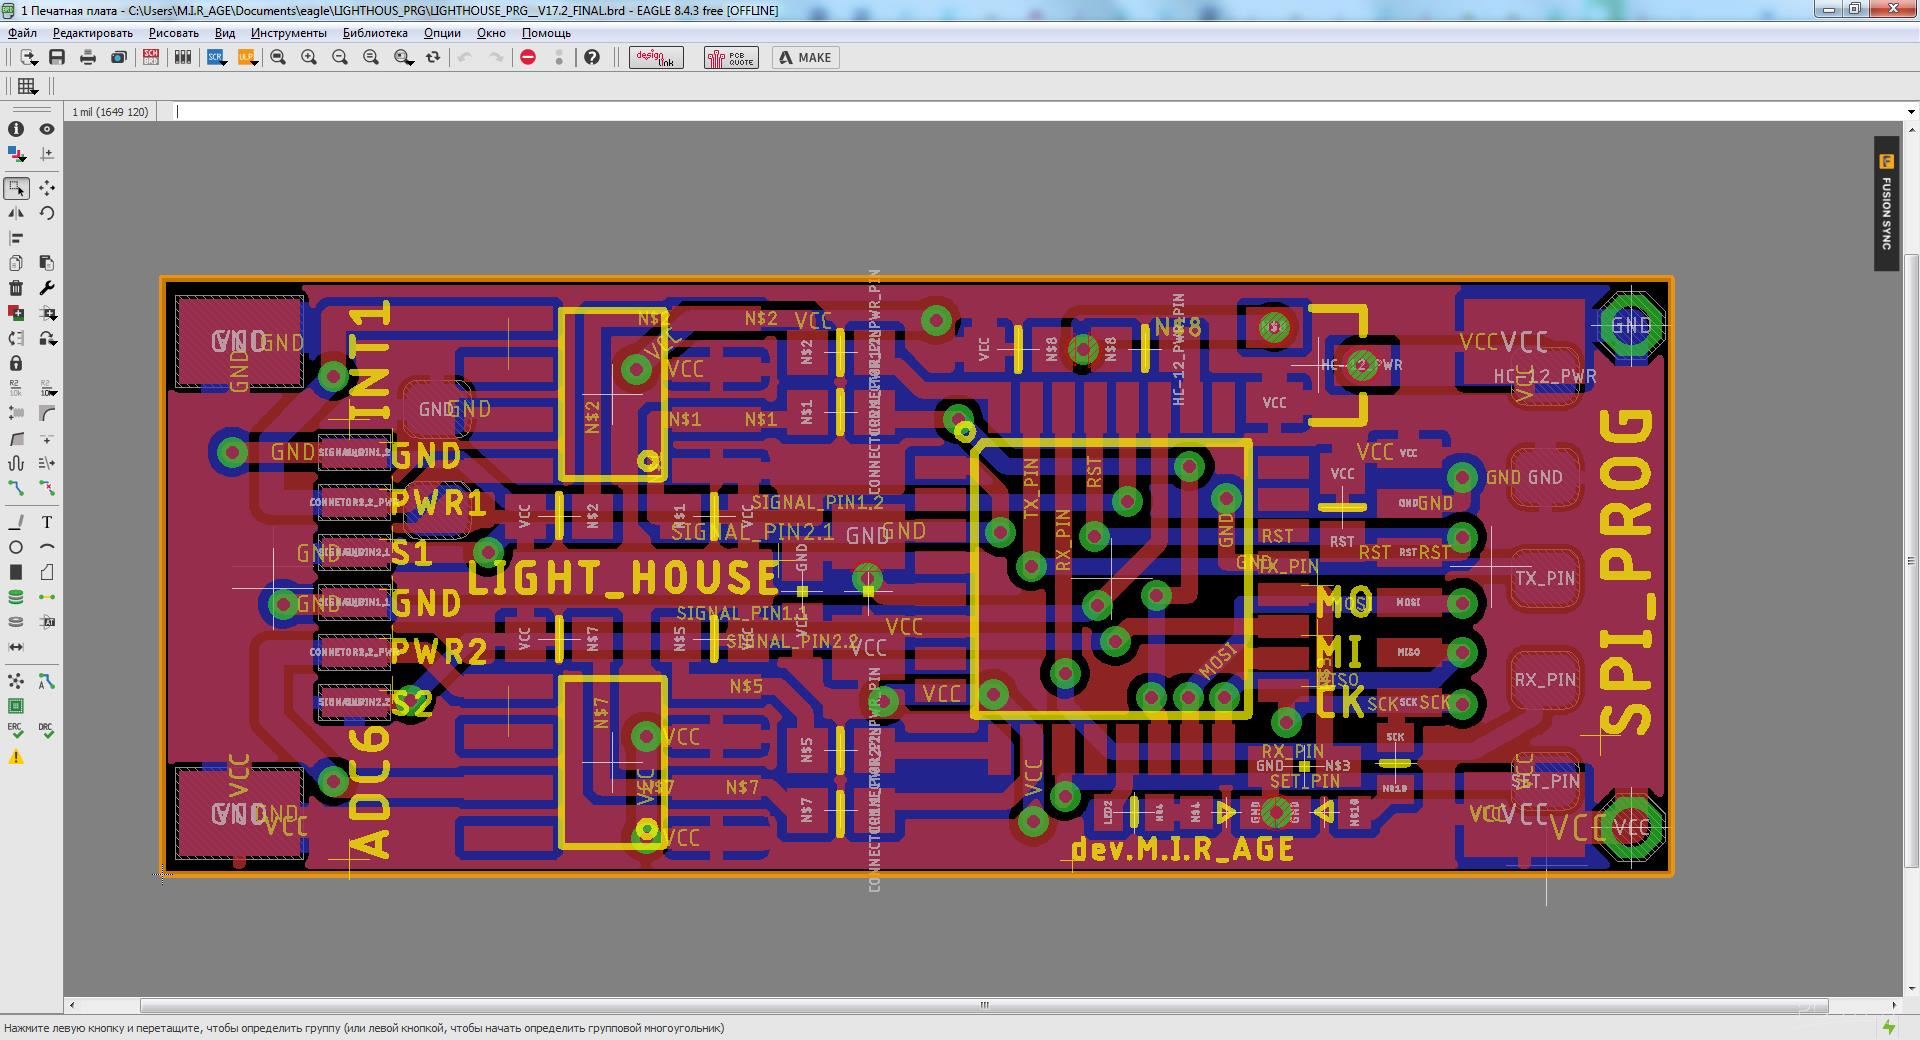Select the Rotate tool
Screen dimensions: 1920x1040
(x=47, y=213)
